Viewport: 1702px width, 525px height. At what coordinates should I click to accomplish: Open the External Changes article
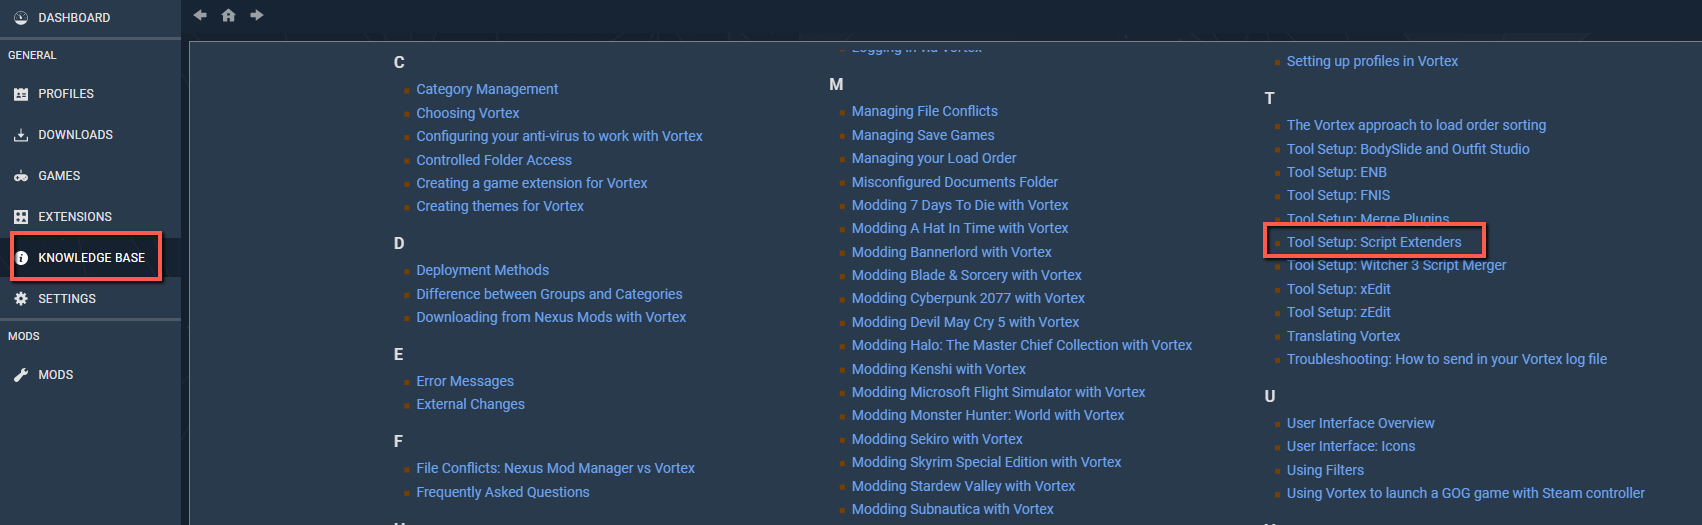(470, 404)
